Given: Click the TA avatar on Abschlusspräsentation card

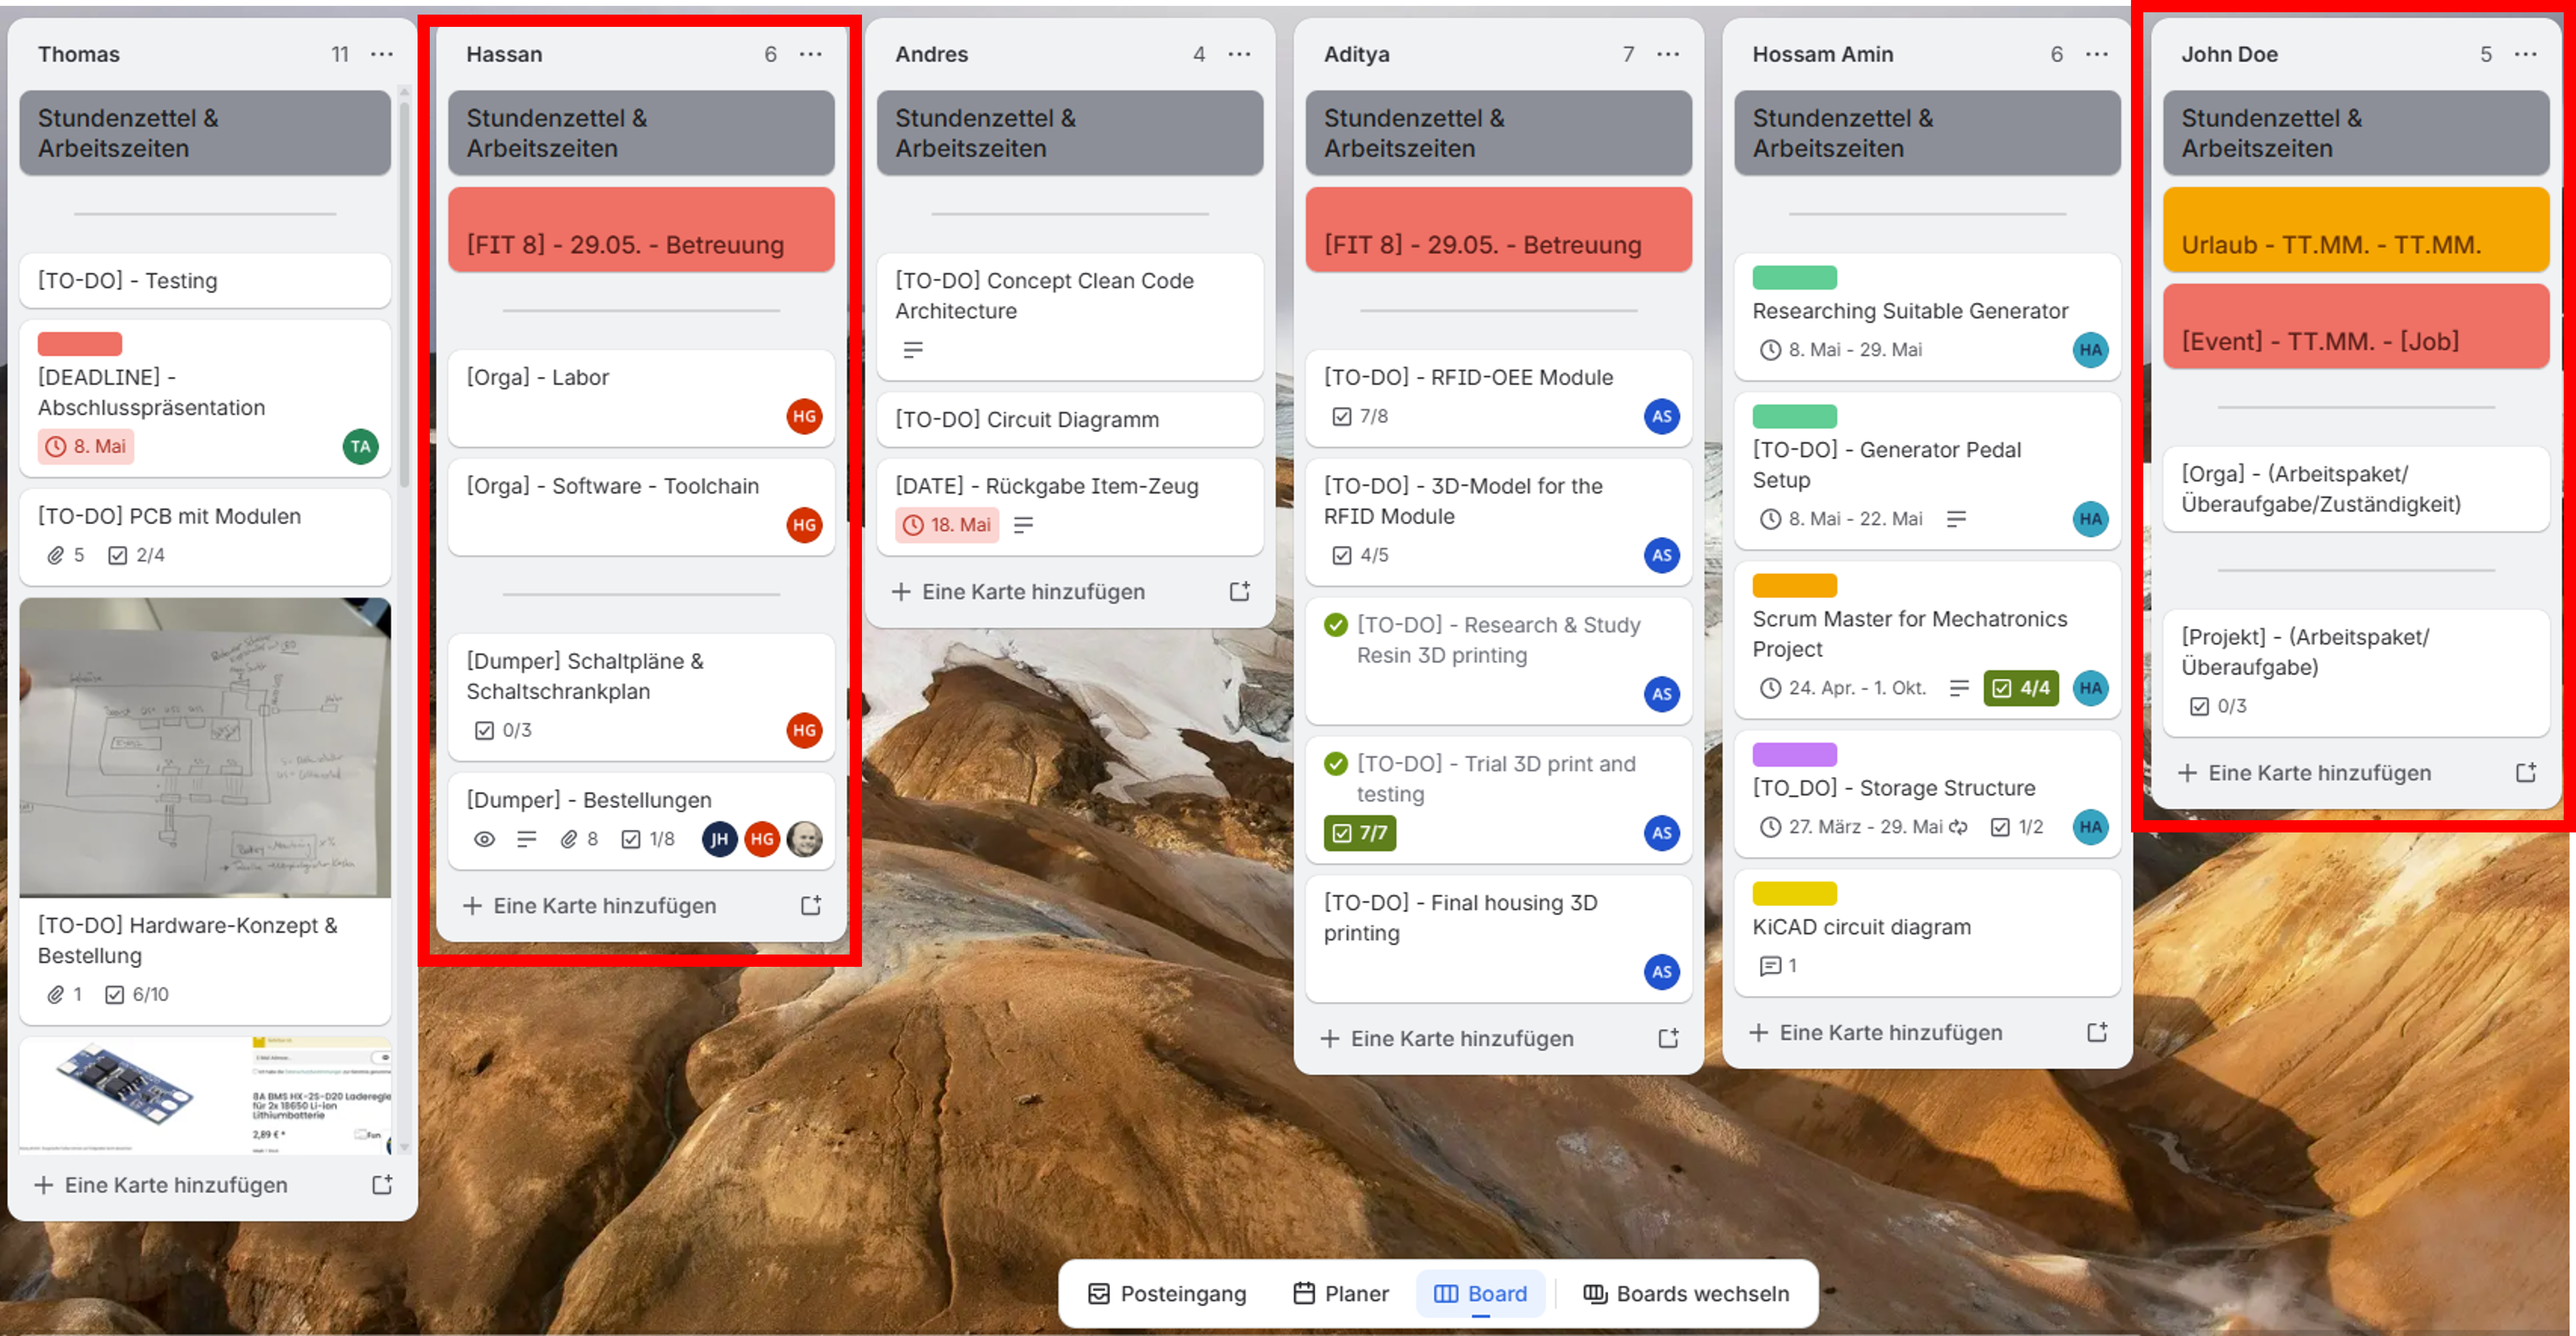Looking at the screenshot, I should point(361,447).
